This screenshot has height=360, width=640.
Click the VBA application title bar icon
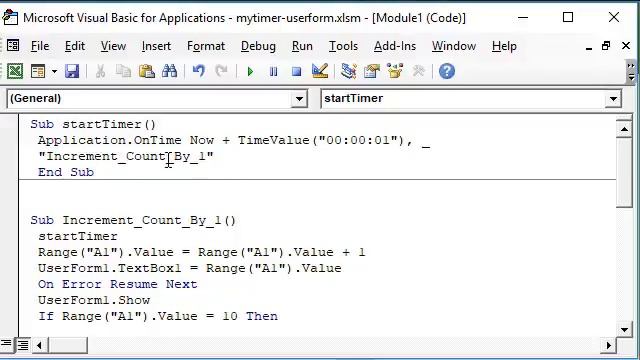tap(10, 18)
